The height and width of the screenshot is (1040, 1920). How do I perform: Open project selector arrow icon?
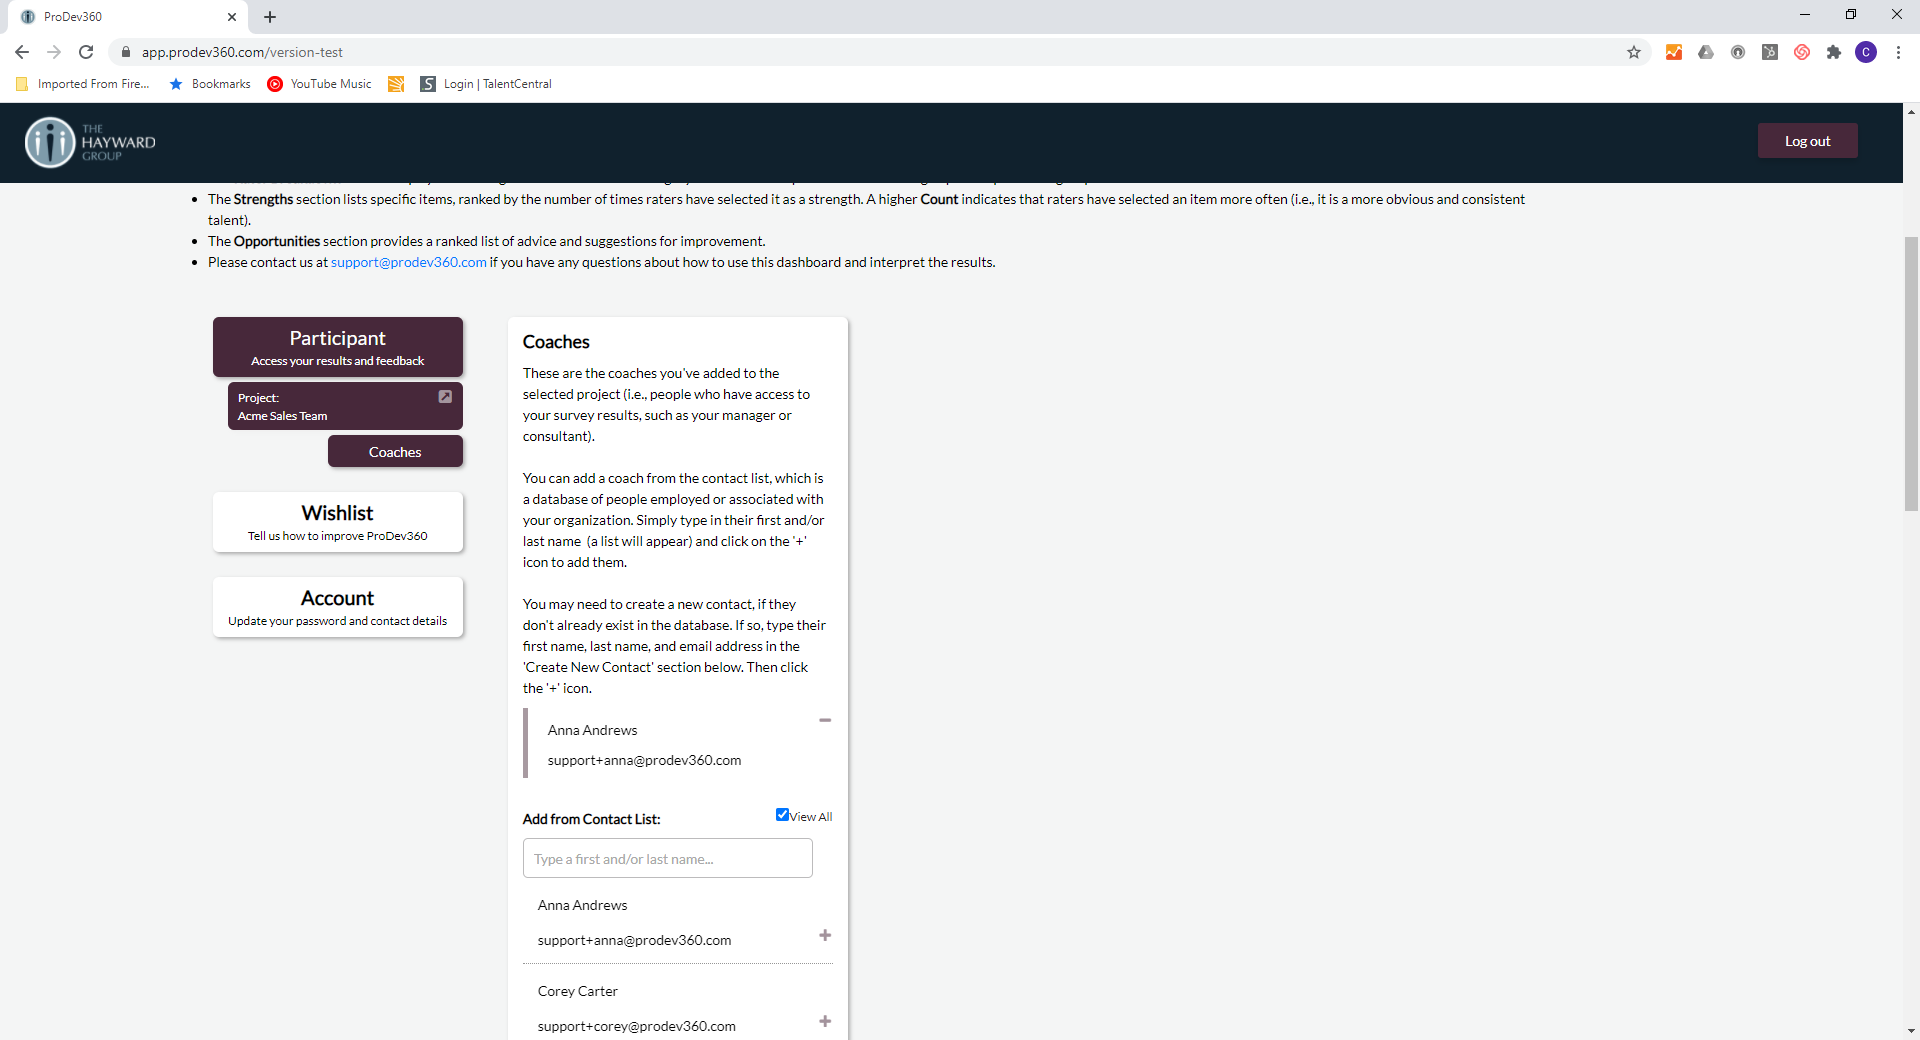click(x=445, y=397)
